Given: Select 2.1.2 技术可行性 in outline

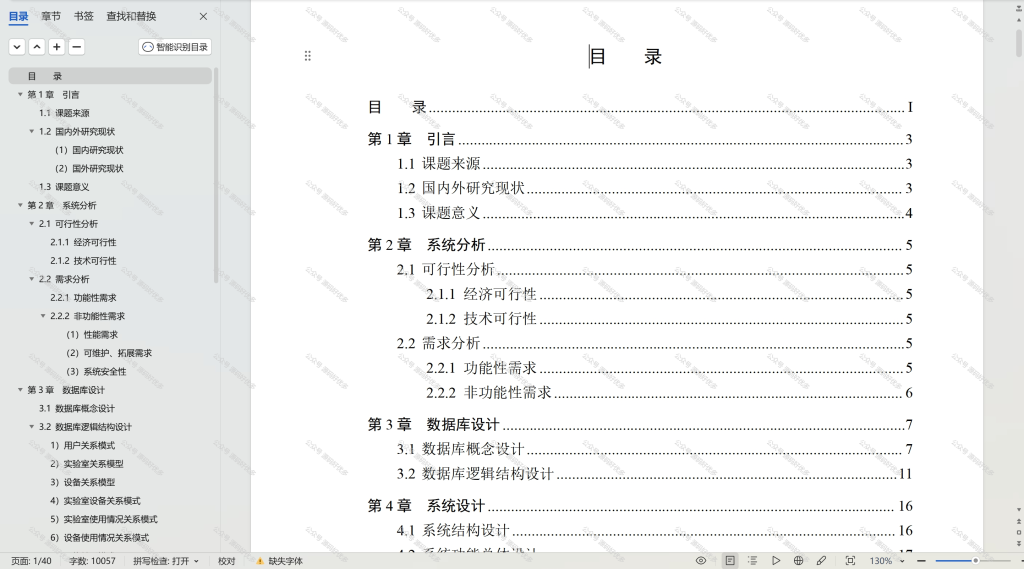Looking at the screenshot, I should coord(84,261).
